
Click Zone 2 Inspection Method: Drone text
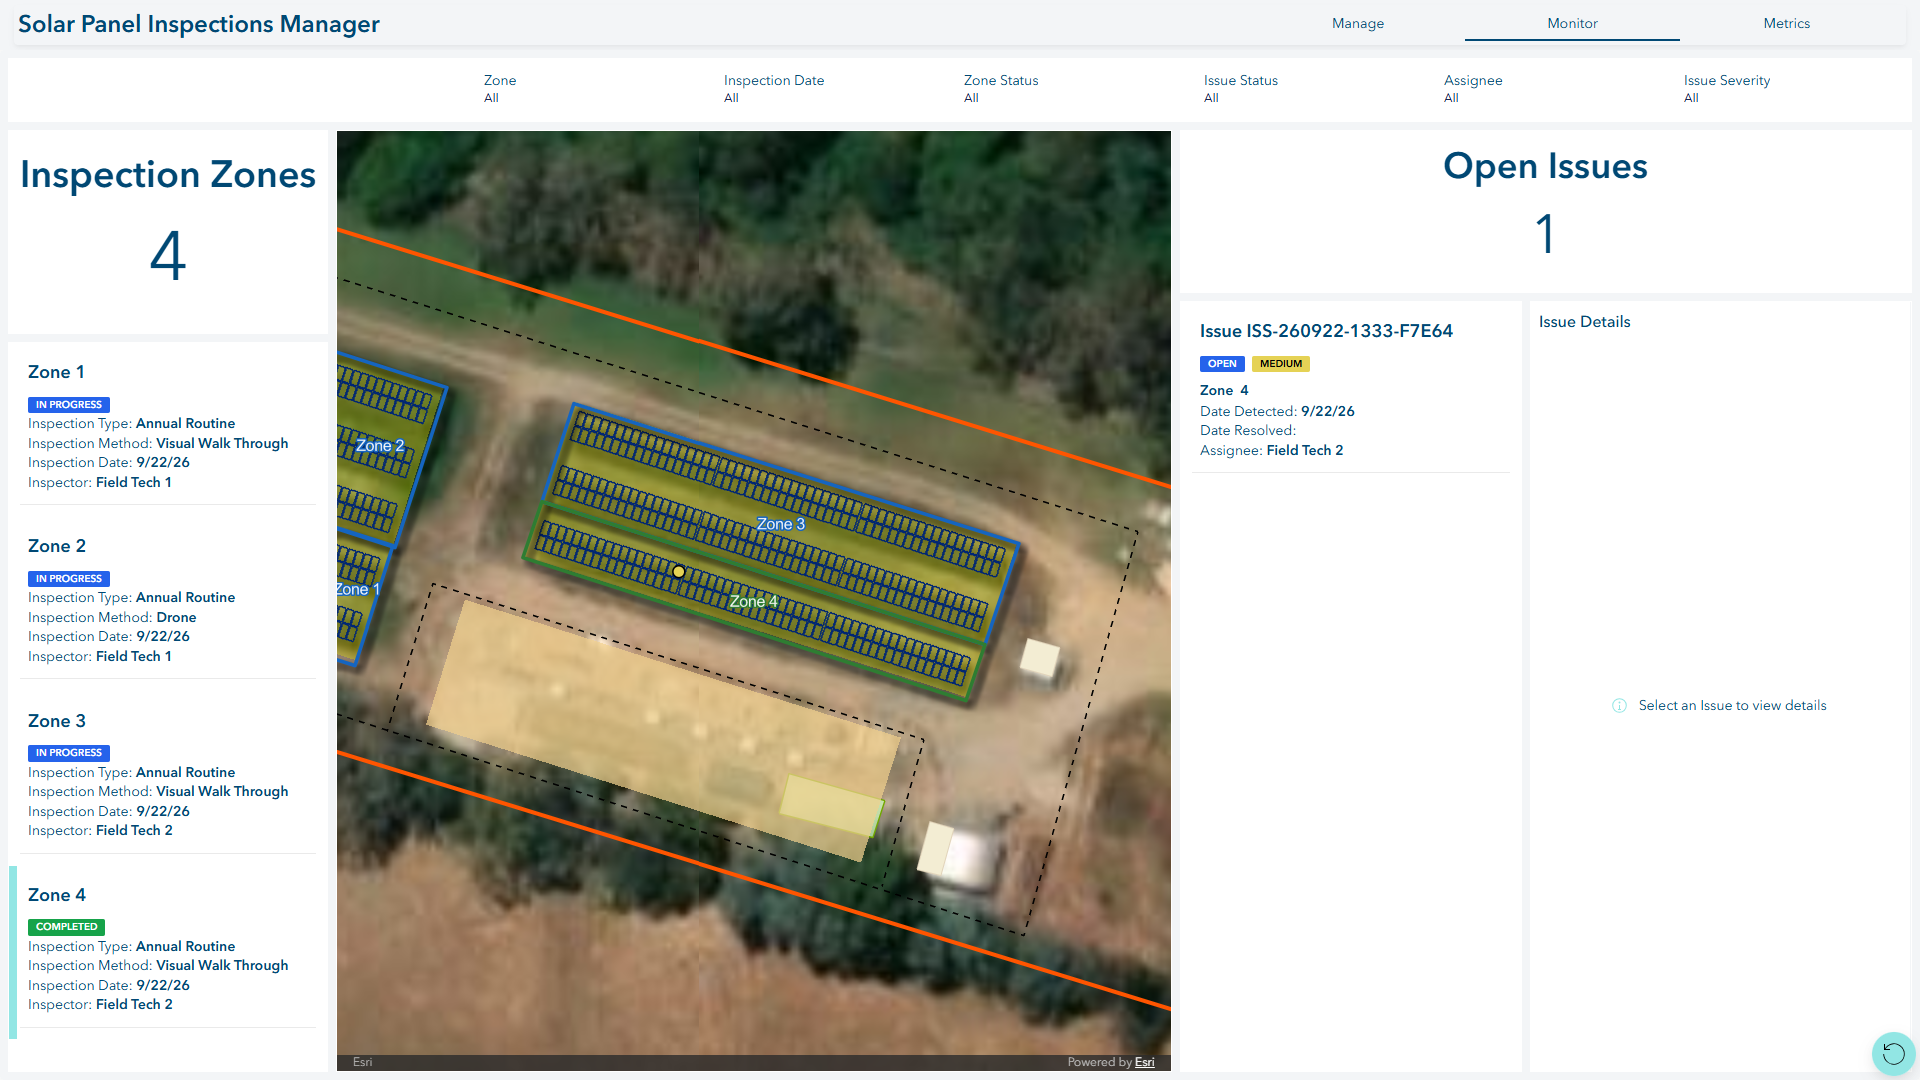pyautogui.click(x=112, y=617)
